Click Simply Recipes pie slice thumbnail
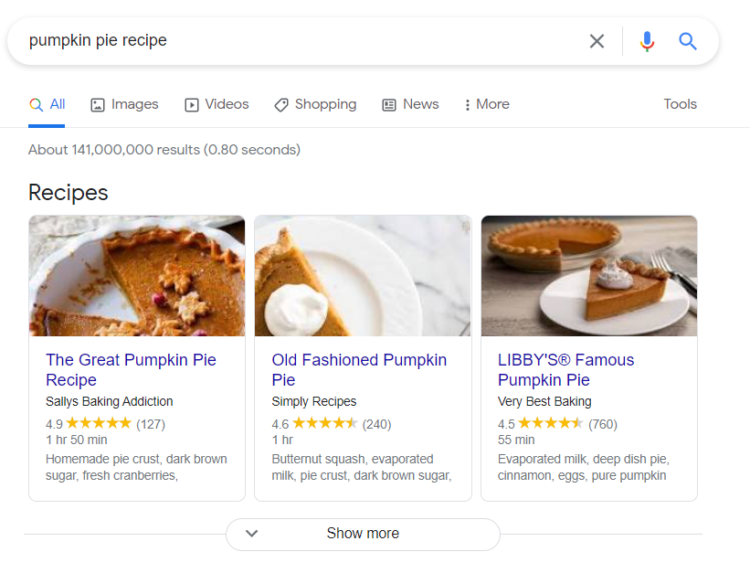This screenshot has height=573, width=750. 363,276
